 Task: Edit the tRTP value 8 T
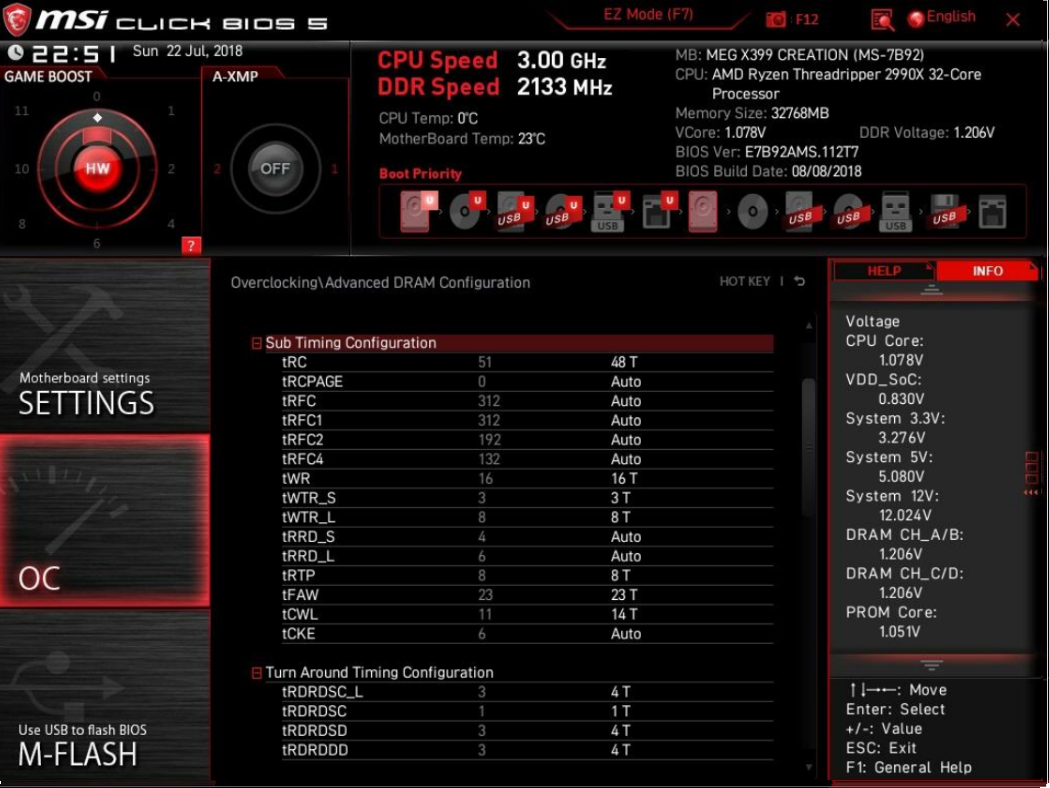[x=620, y=576]
